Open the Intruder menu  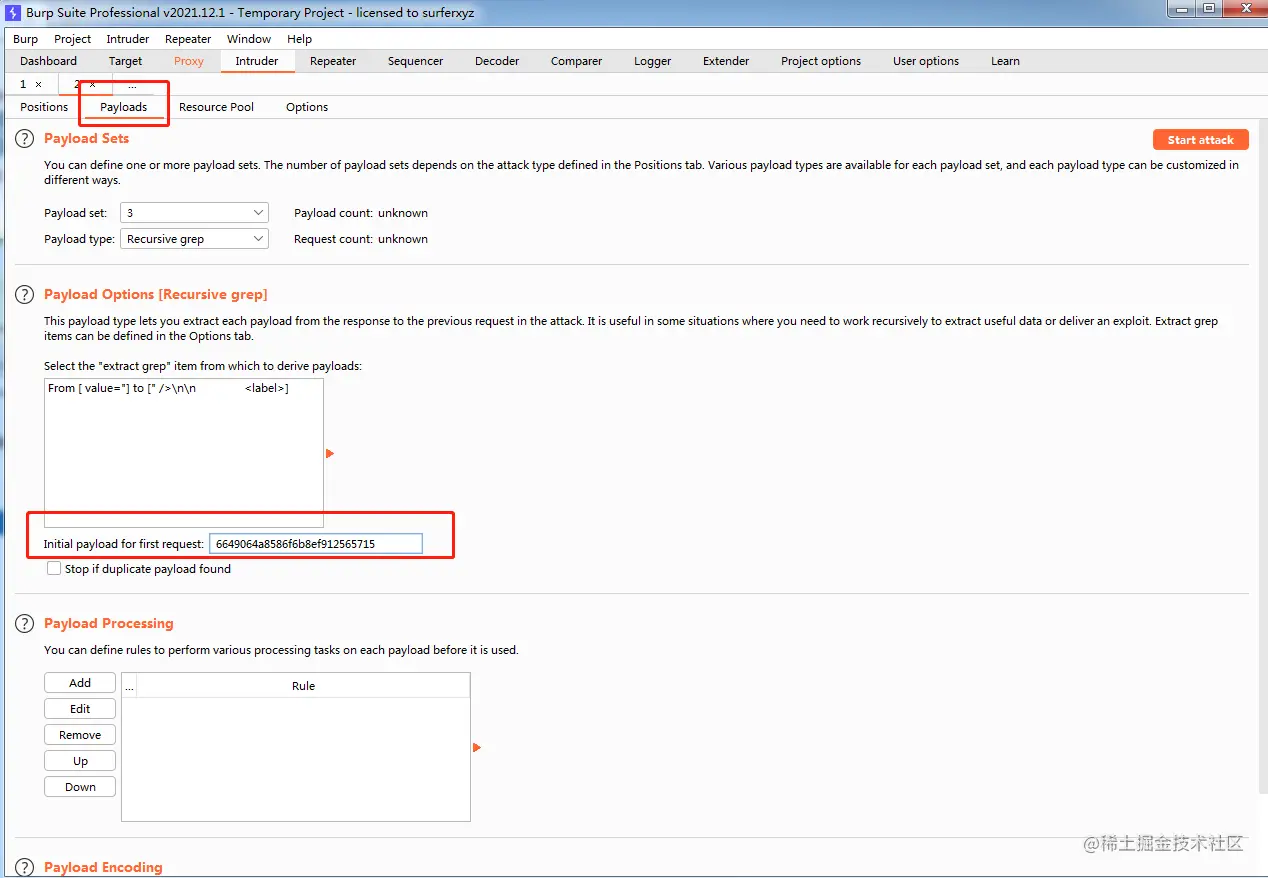128,39
